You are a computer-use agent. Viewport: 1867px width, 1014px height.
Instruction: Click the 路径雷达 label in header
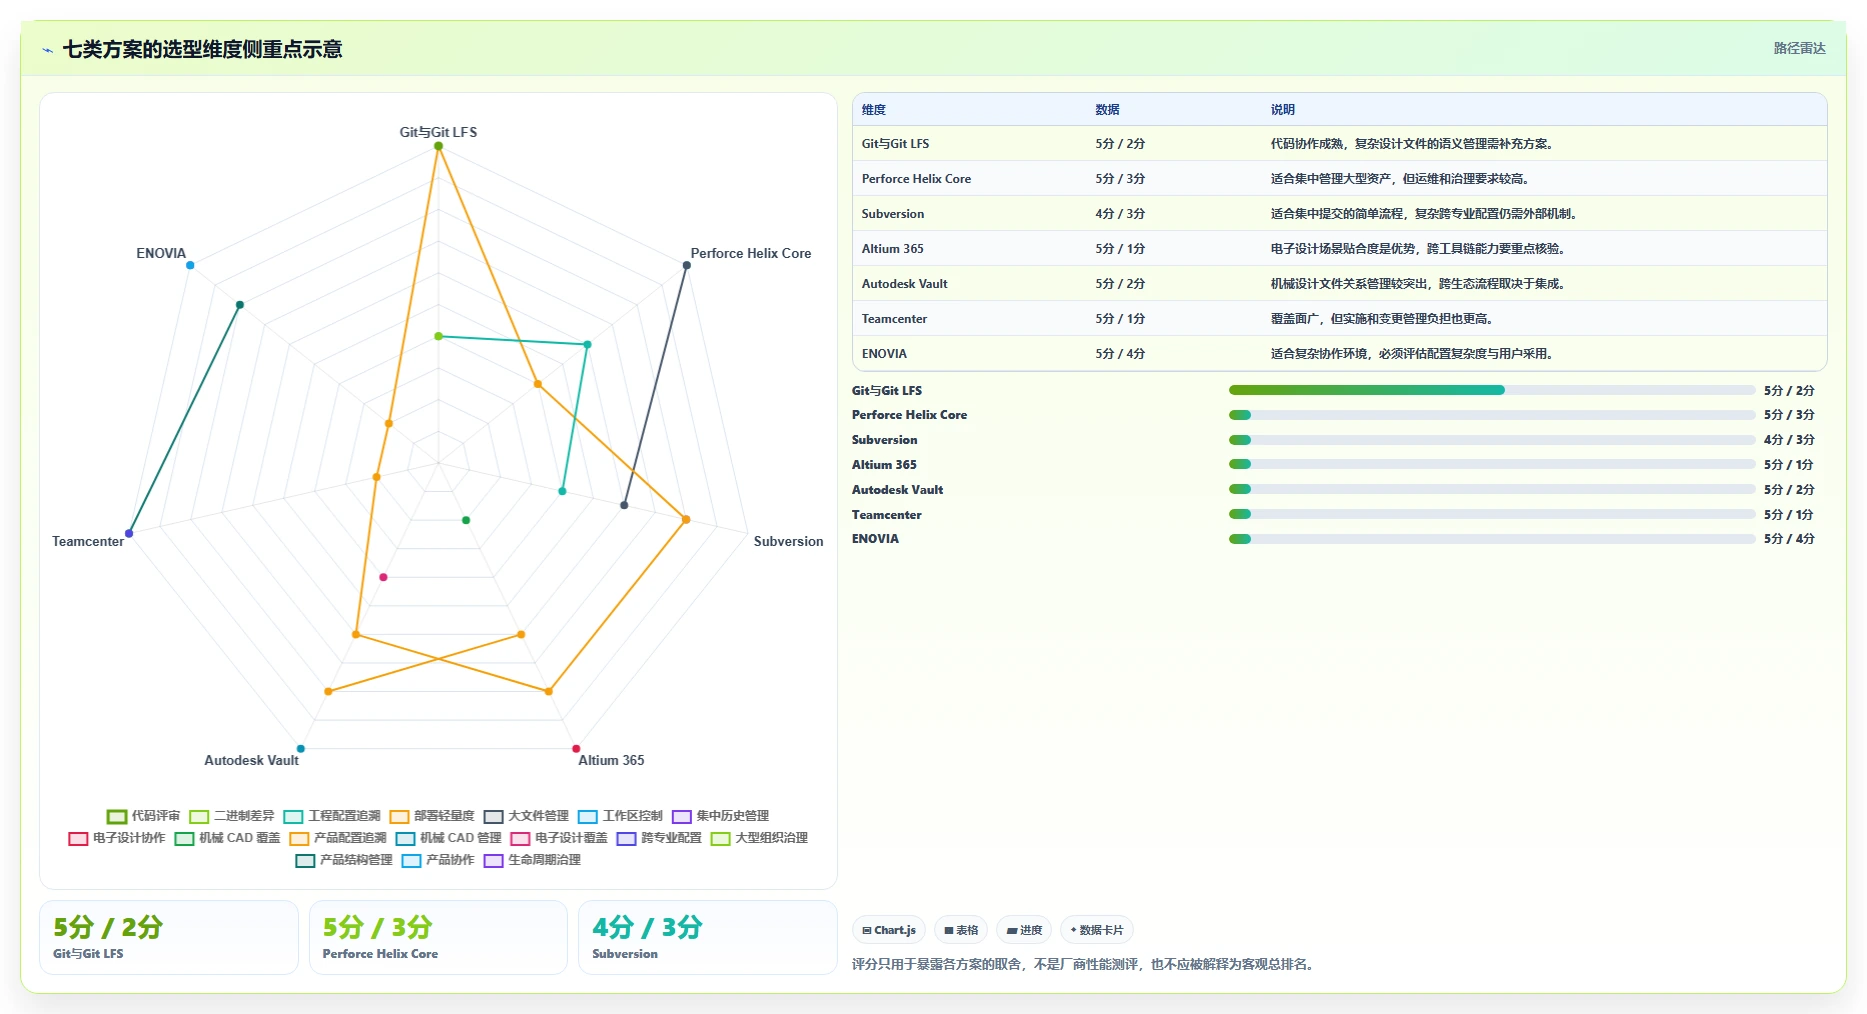click(x=1799, y=48)
